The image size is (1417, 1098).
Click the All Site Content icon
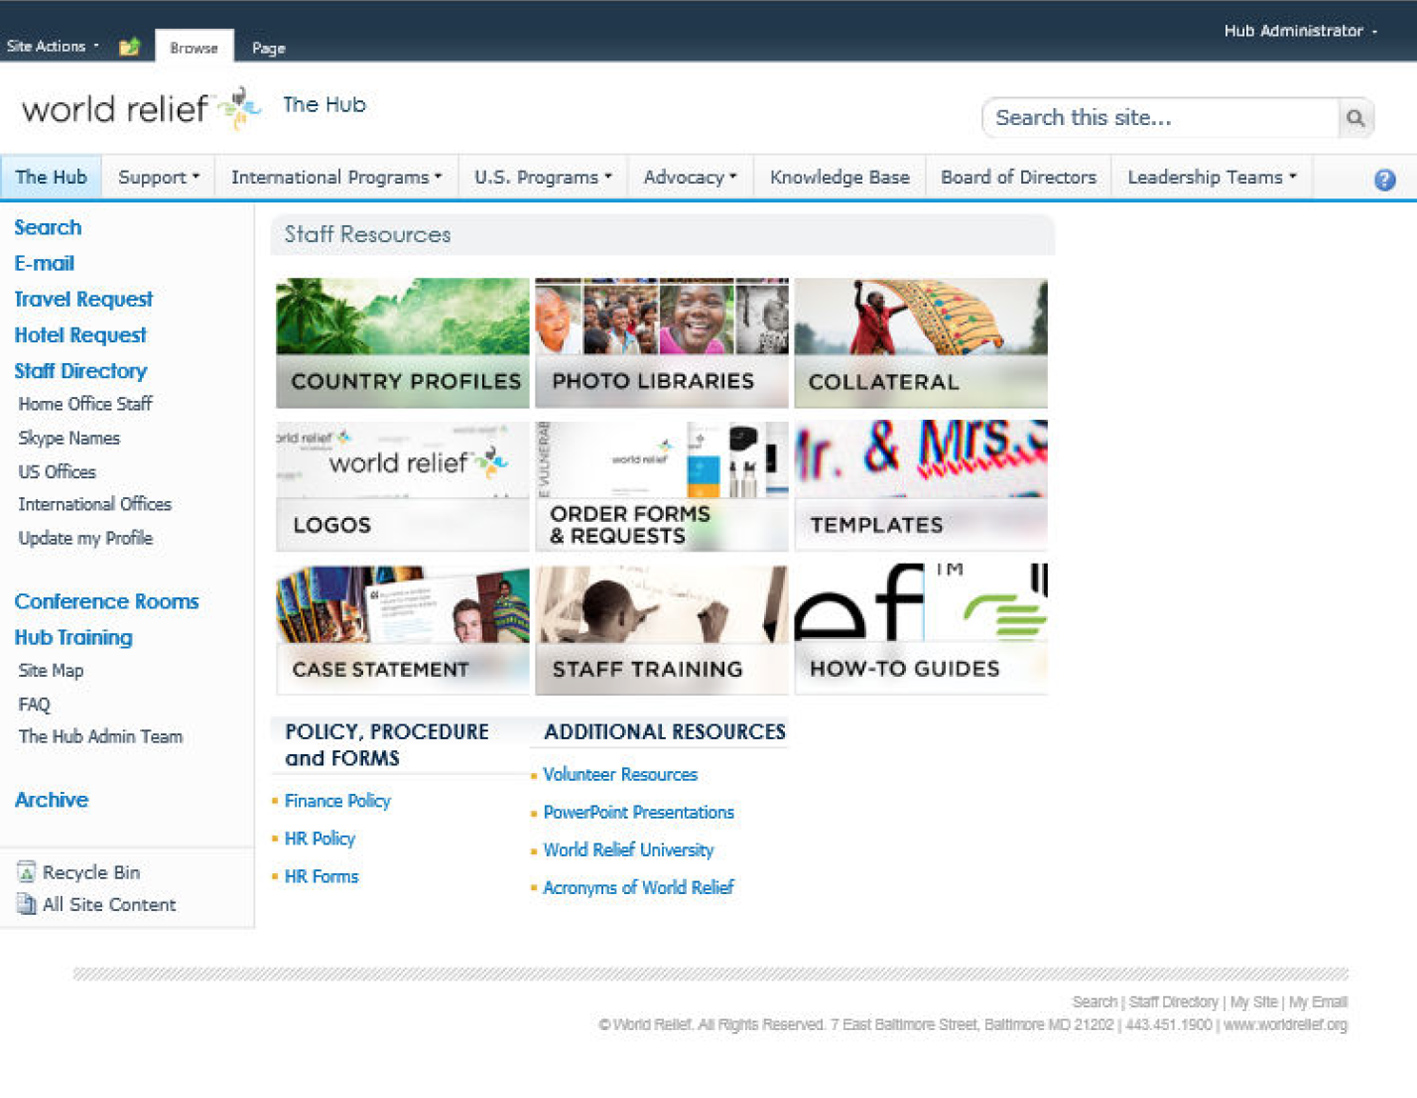(26, 904)
